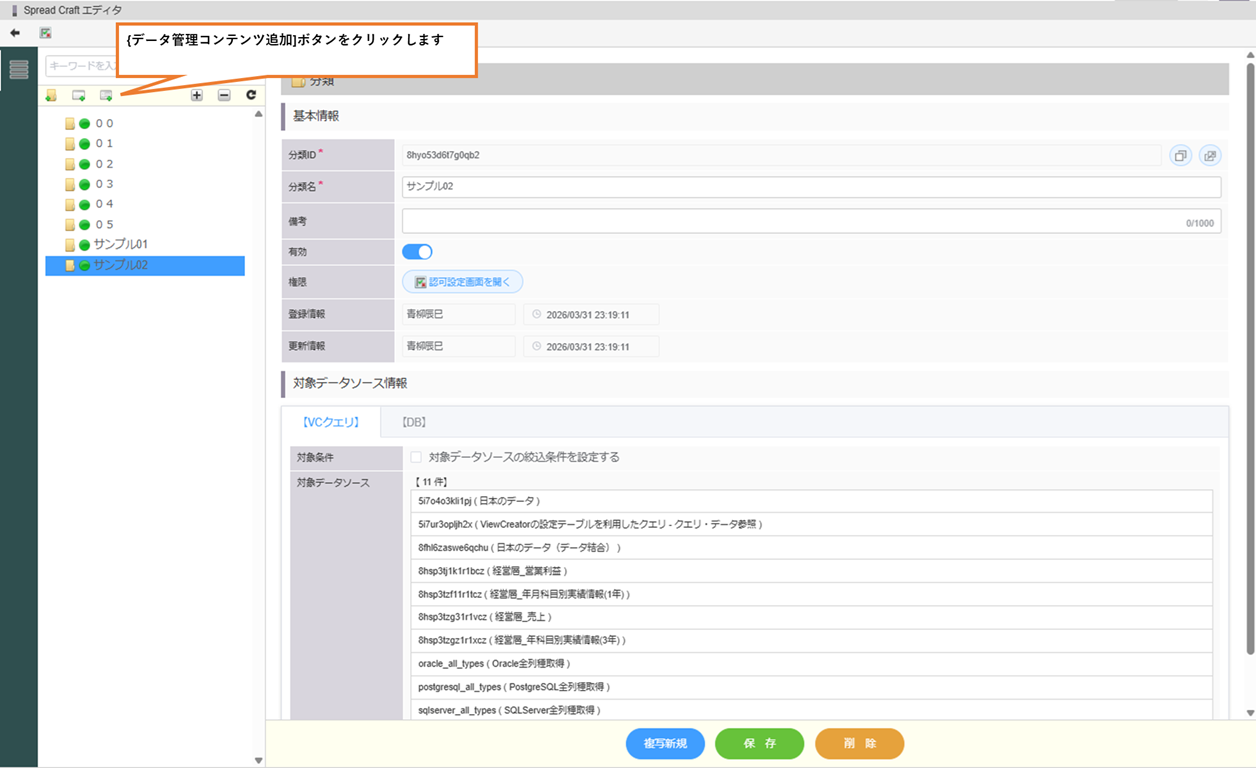Screen dimensions: 1256x768
Task: Select サンプル01 in the tree
Action: coord(120,245)
